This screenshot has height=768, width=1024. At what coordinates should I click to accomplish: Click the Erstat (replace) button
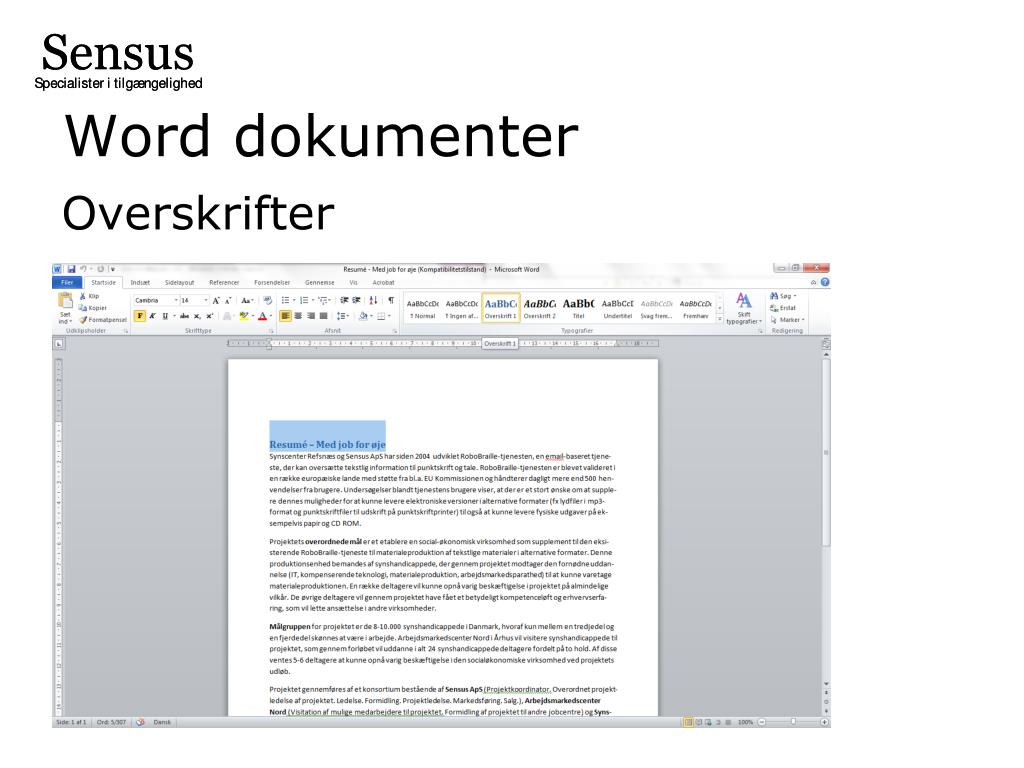click(x=783, y=308)
